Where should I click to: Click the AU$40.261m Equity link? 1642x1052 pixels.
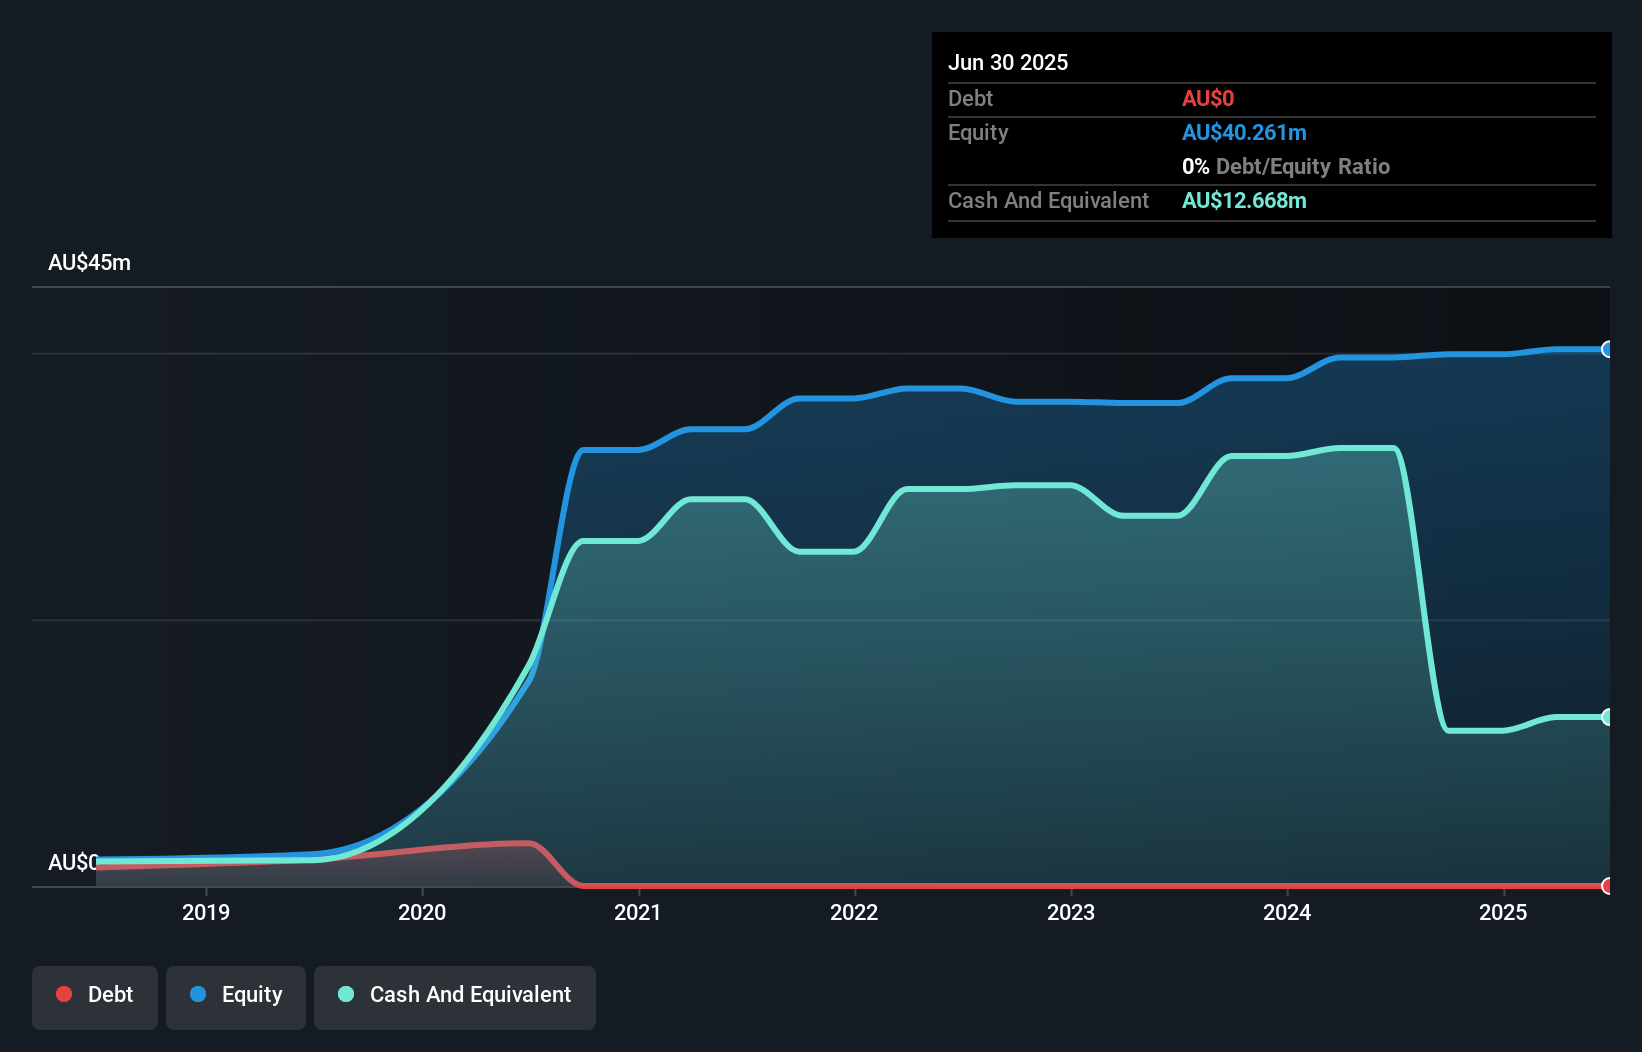(1244, 132)
